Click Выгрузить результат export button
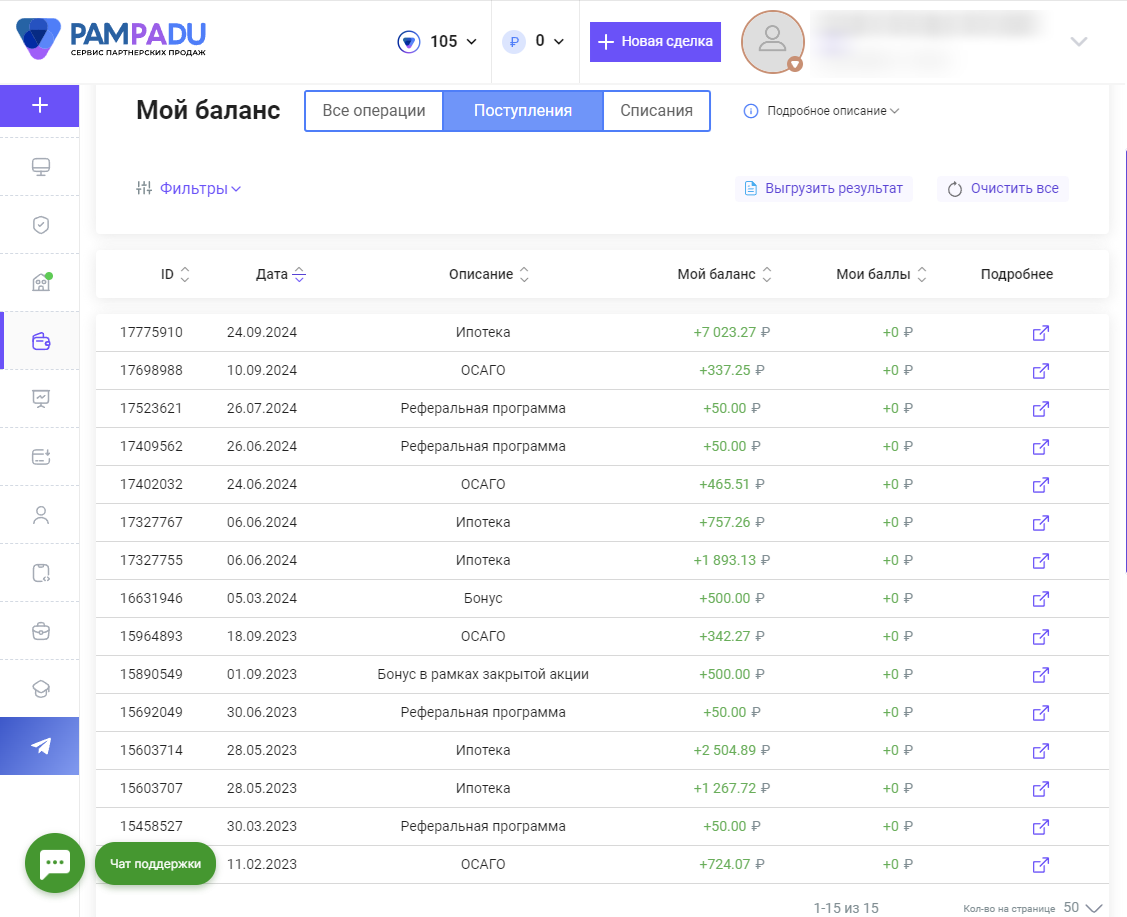Viewport: 1127px width, 917px height. [x=824, y=188]
